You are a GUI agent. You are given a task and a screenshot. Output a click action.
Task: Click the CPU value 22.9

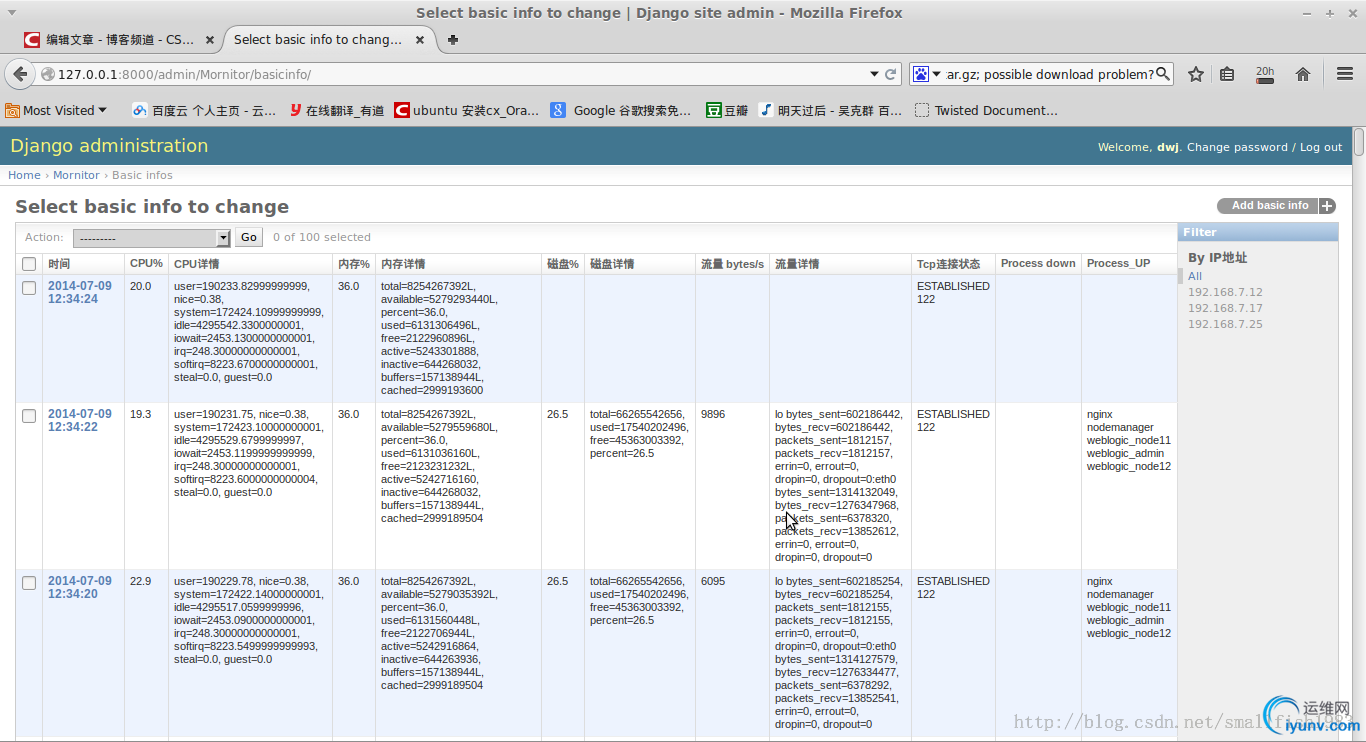coord(140,581)
